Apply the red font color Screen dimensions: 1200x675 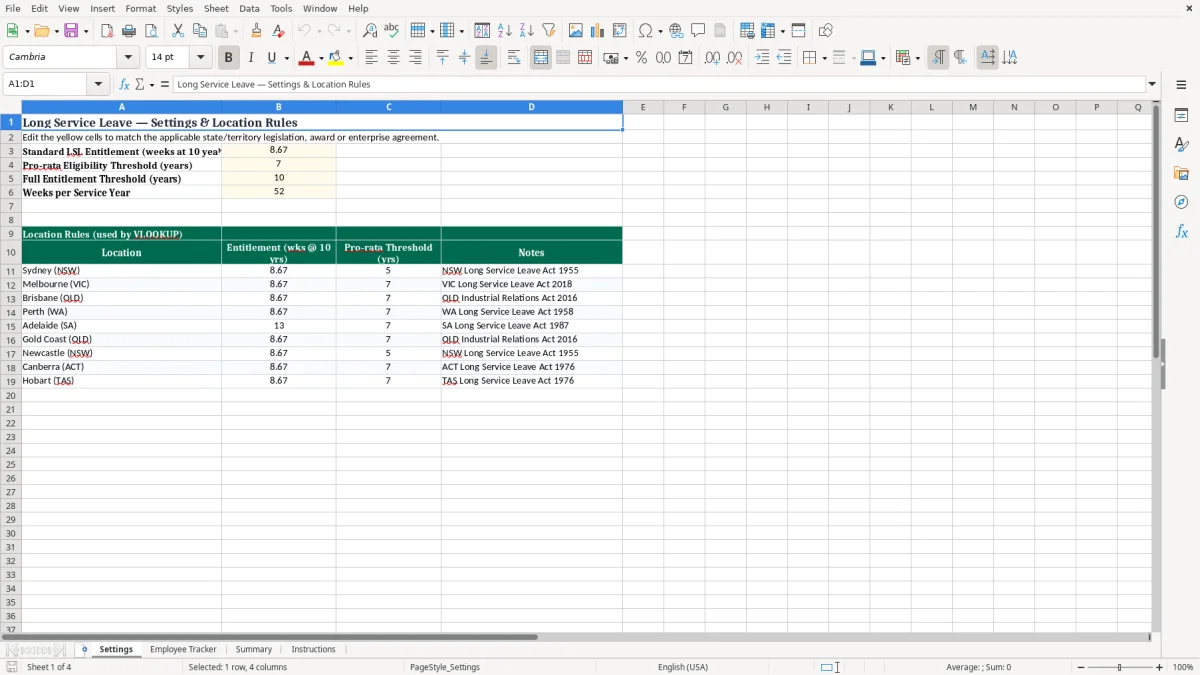coord(307,58)
